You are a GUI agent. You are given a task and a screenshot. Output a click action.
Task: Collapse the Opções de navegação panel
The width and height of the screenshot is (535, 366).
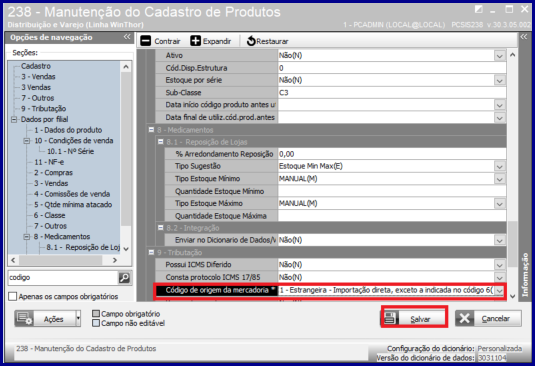(x=127, y=37)
